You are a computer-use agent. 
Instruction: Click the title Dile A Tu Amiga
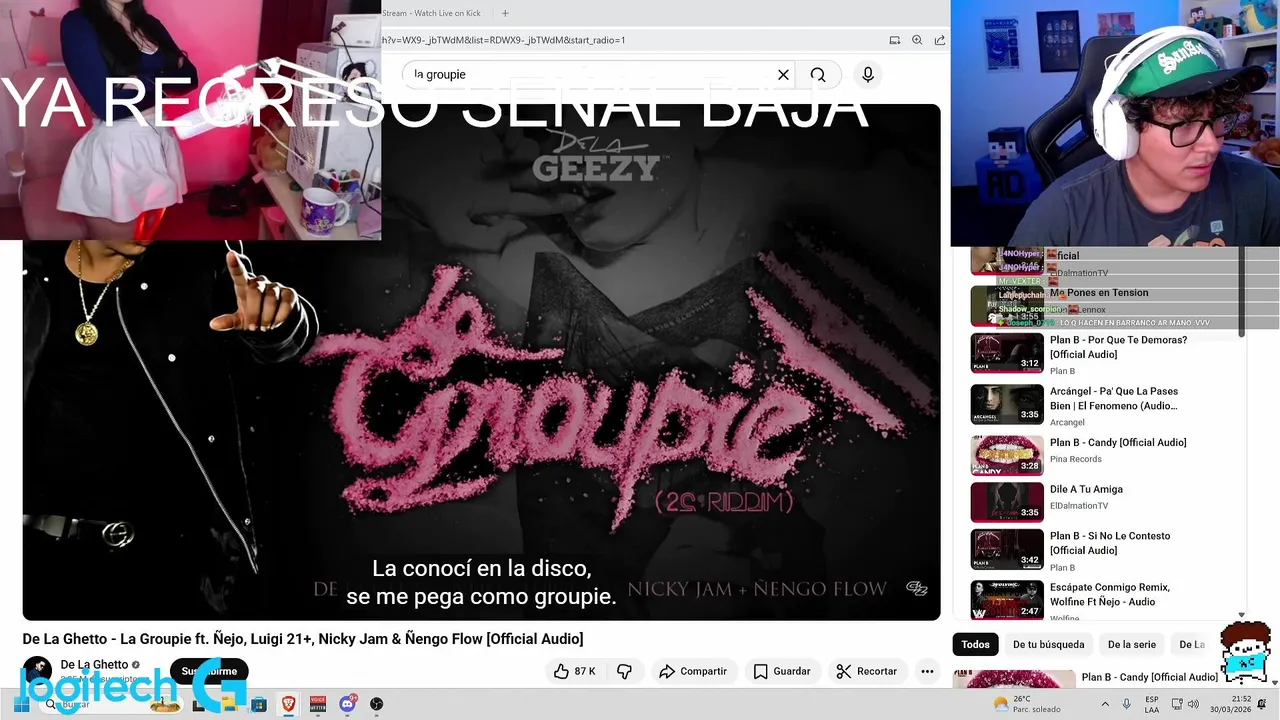1086,489
